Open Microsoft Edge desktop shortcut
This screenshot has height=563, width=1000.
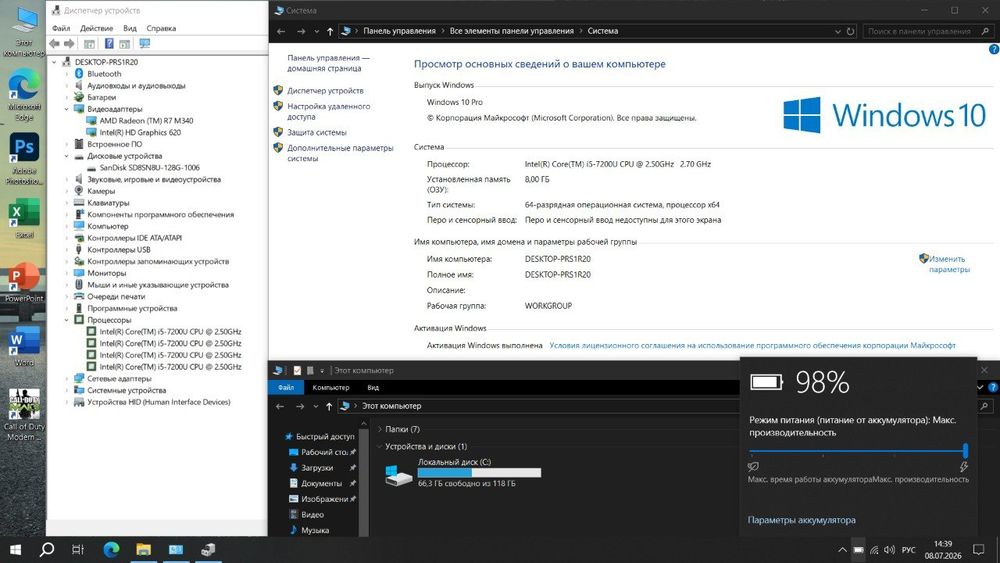click(24, 94)
